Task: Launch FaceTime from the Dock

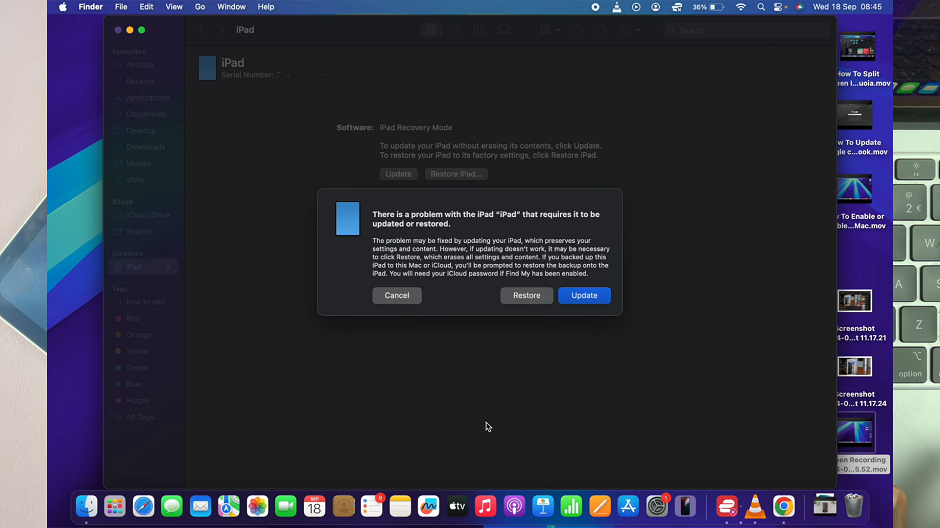Action: [x=285, y=506]
